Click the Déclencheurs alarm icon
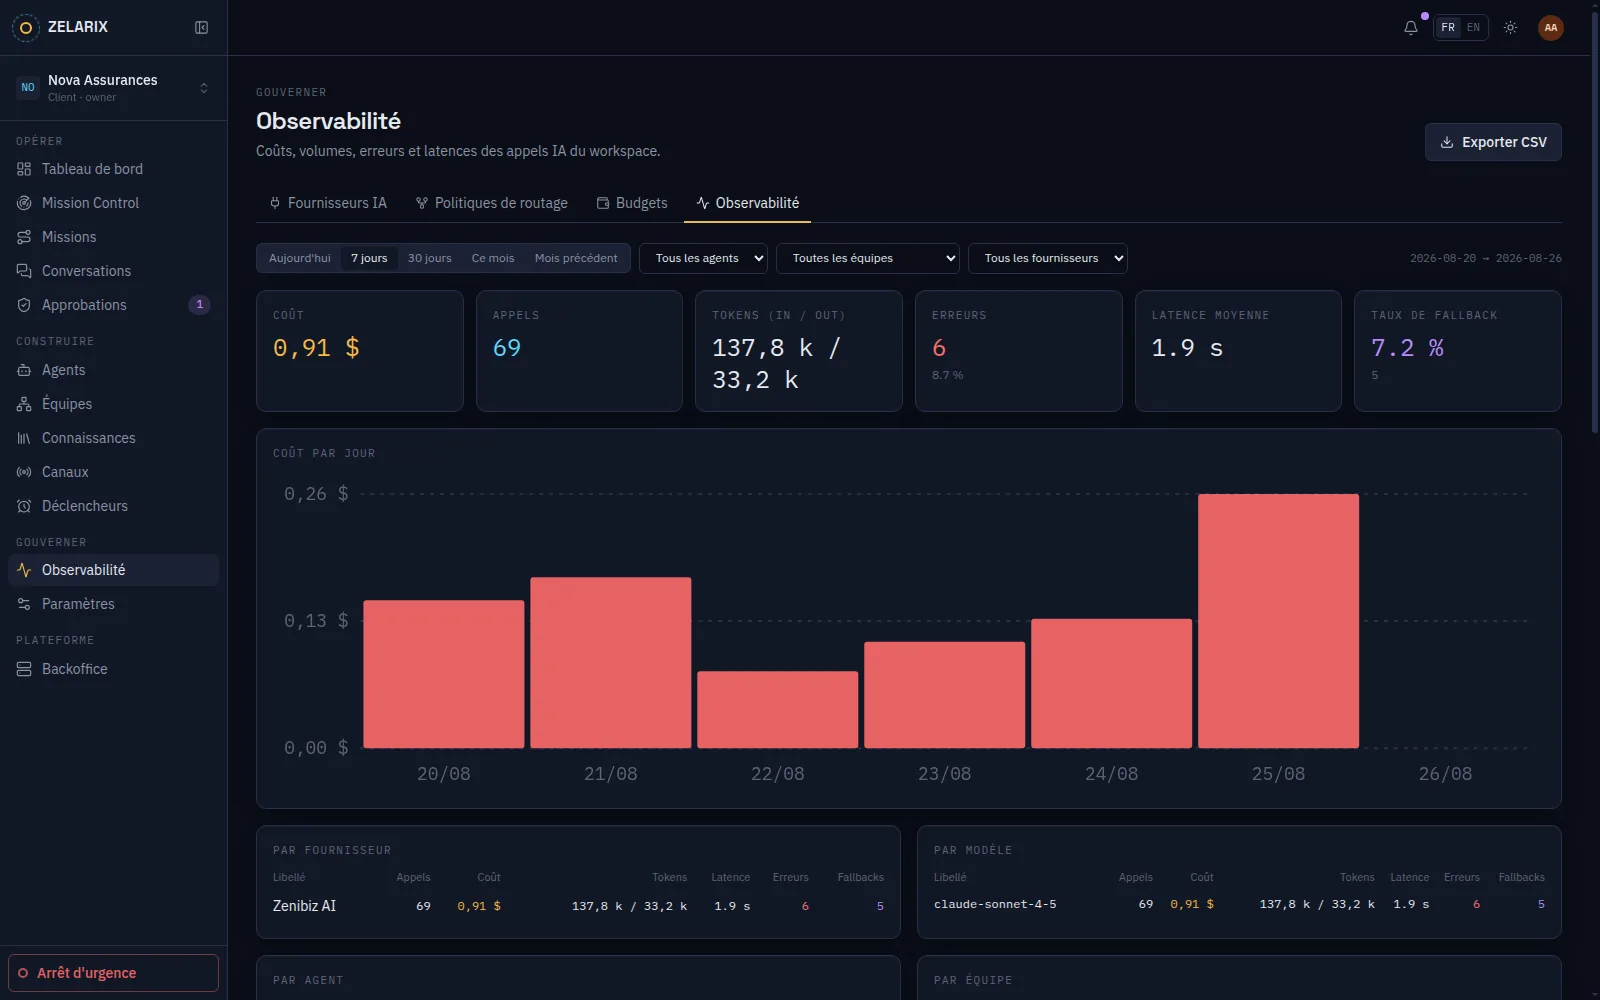 coord(24,506)
